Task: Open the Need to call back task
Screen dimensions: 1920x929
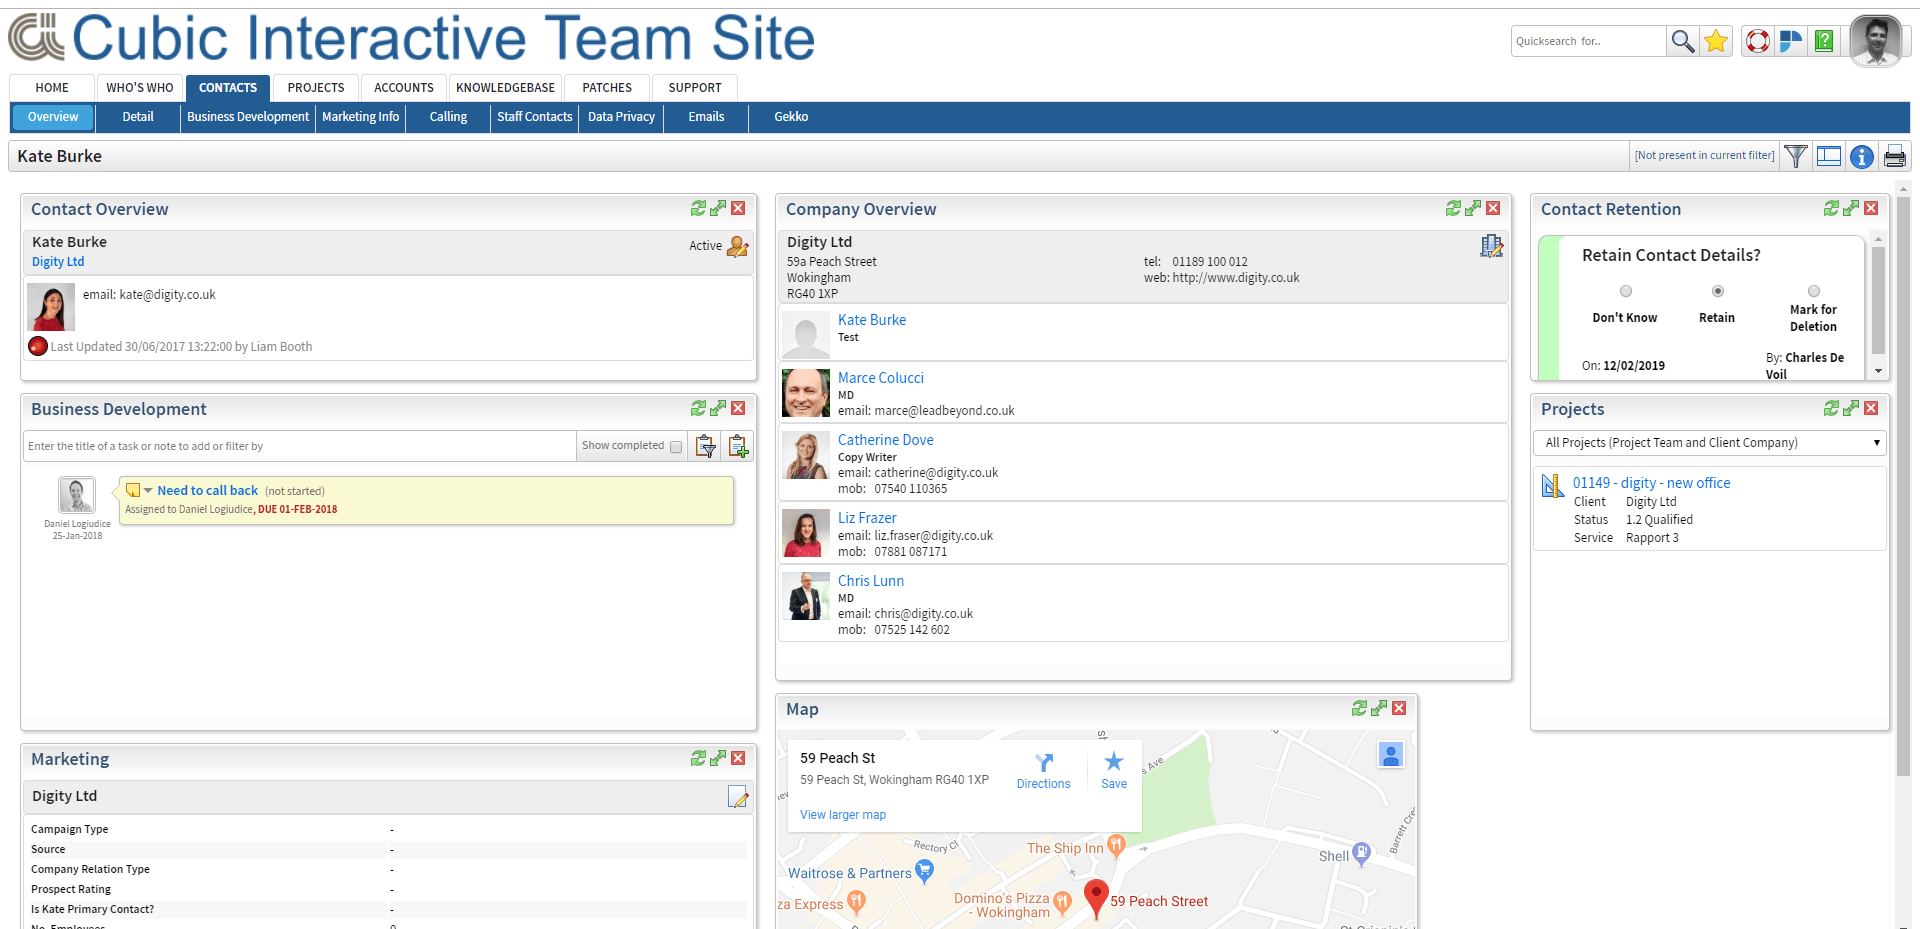Action: tap(208, 491)
